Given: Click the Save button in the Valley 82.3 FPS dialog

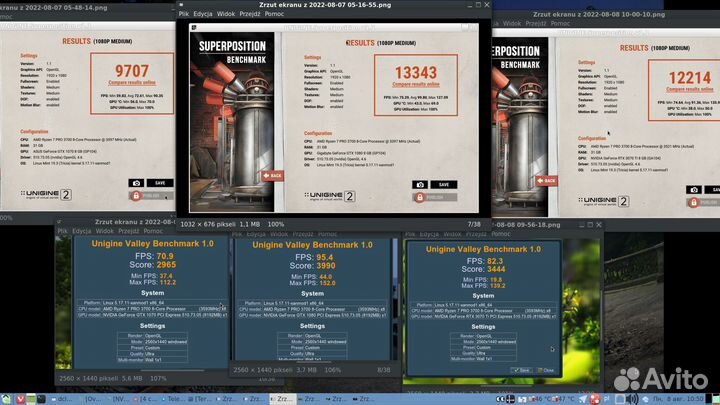Looking at the screenshot, I should click(522, 370).
